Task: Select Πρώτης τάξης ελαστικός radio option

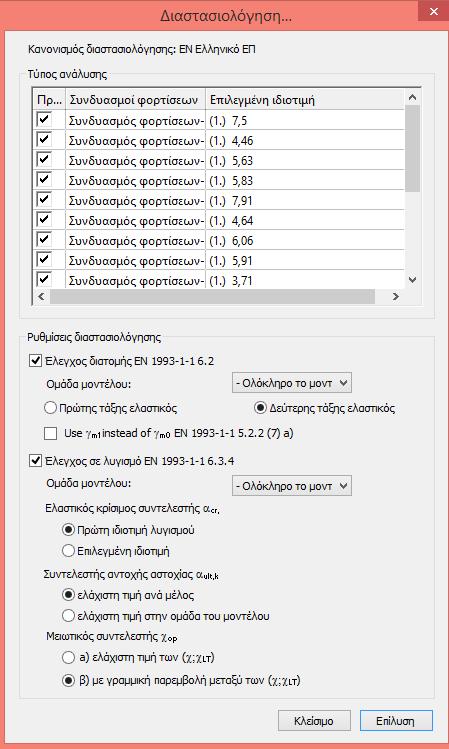Action: coord(50,408)
